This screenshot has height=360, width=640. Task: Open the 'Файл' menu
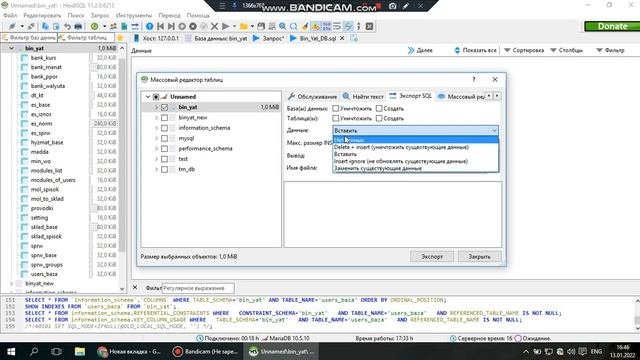(x=10, y=15)
